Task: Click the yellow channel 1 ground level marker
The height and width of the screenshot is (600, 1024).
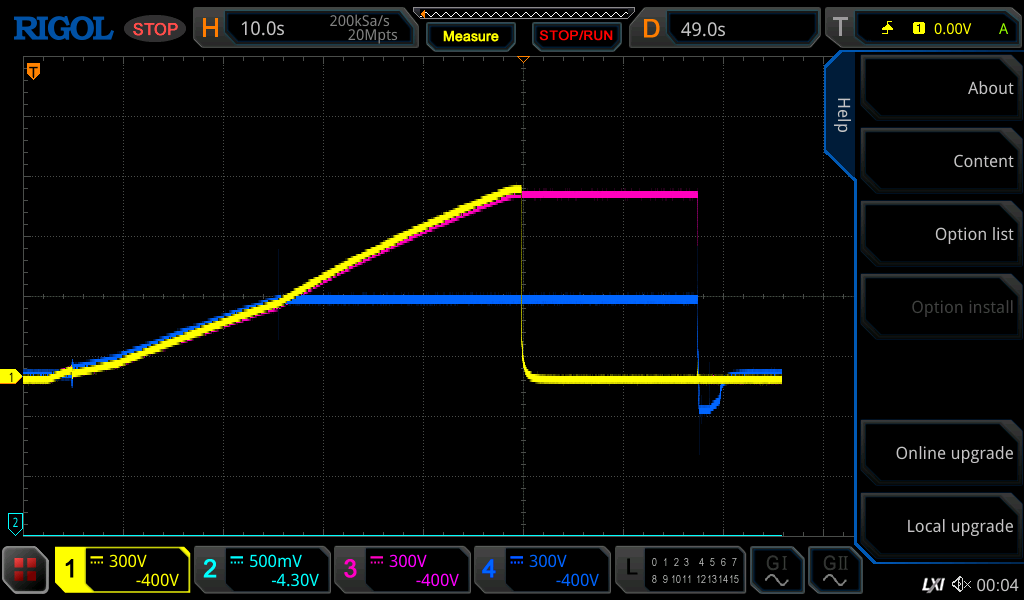Action: (x=12, y=377)
